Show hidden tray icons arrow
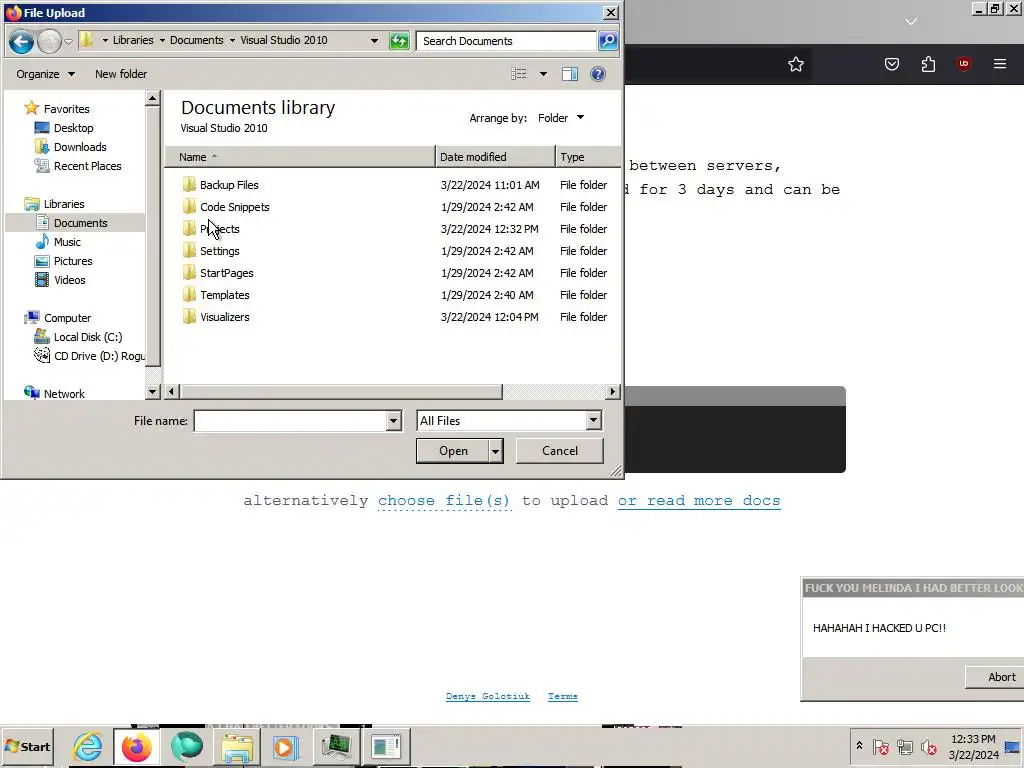This screenshot has height=768, width=1024. pyautogui.click(x=859, y=746)
